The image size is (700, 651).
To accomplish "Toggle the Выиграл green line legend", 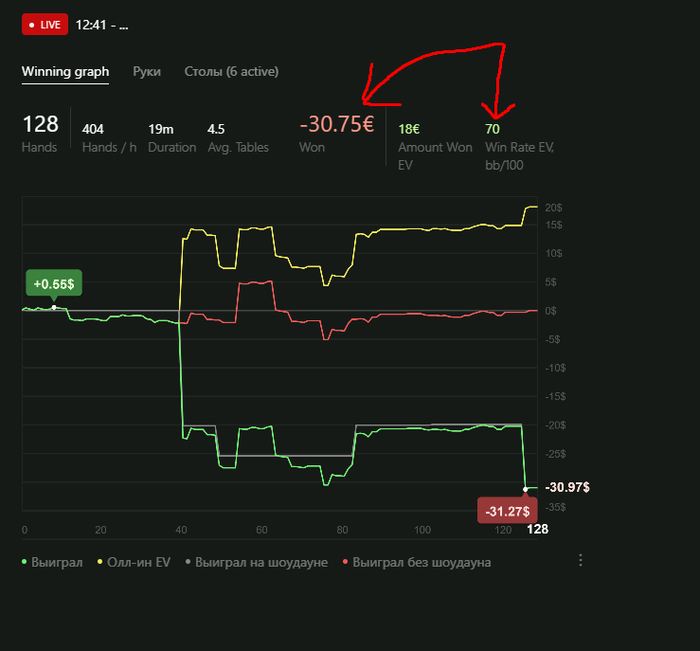I will coord(52,562).
